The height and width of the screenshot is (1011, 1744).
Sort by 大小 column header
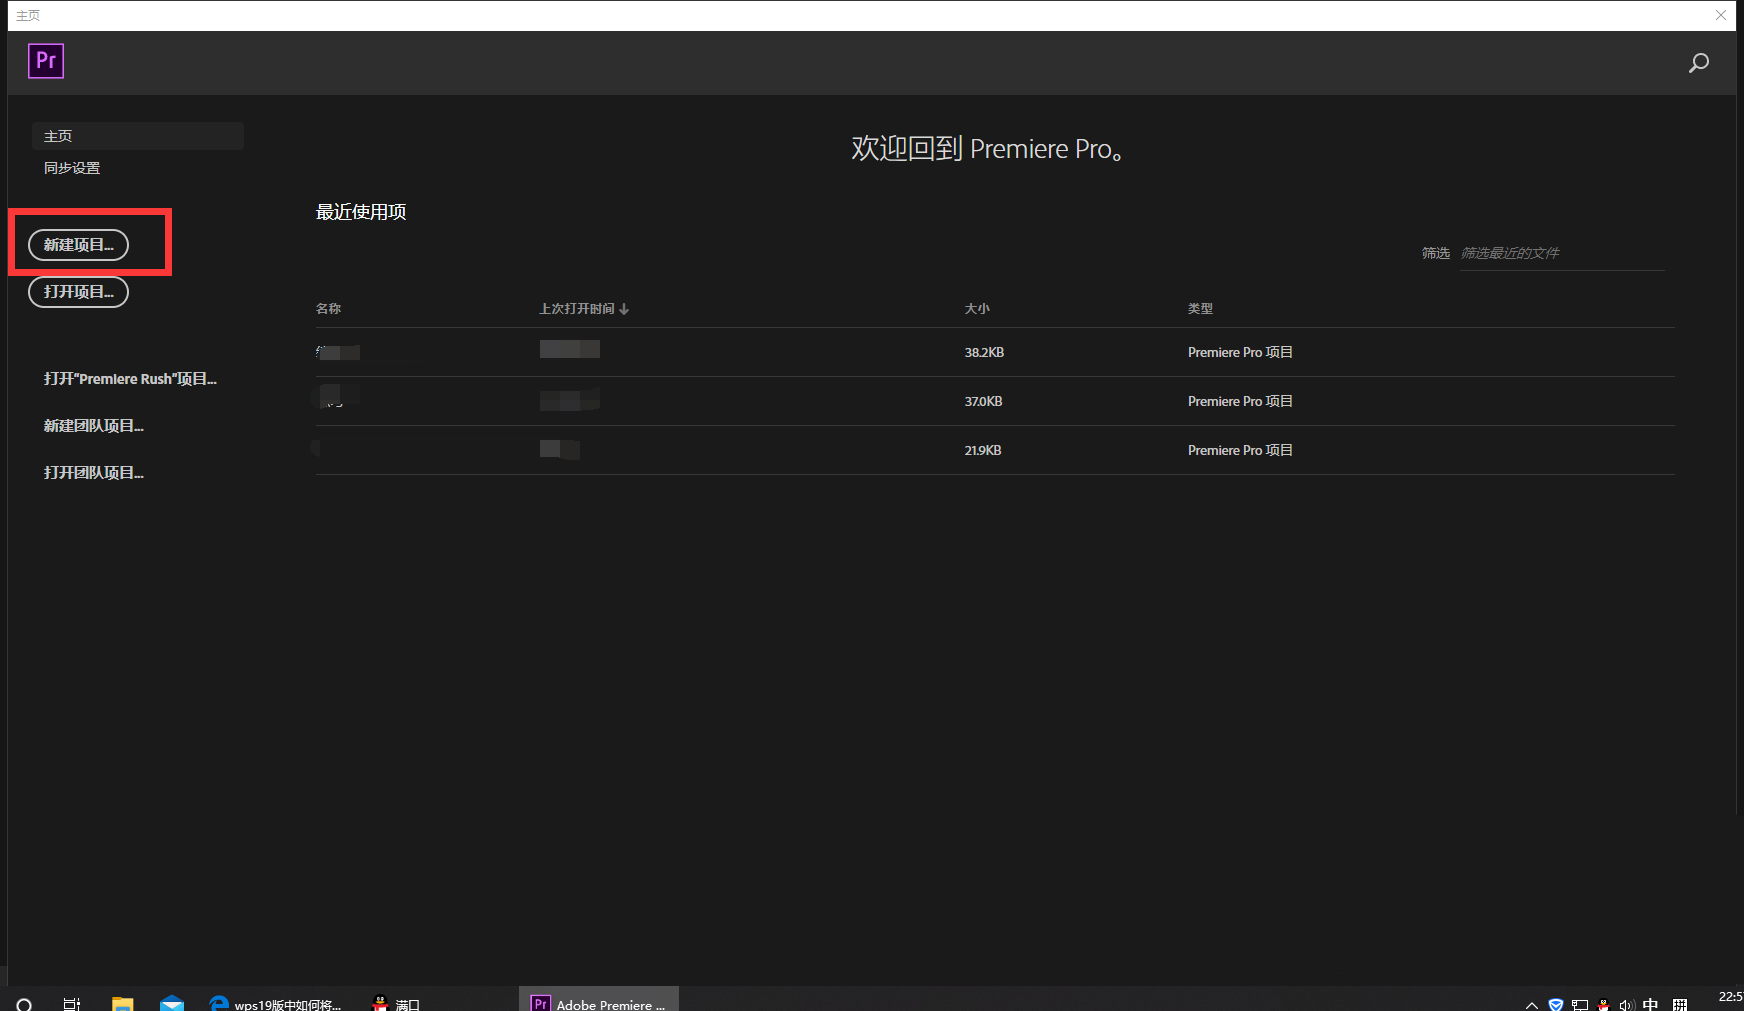click(x=977, y=309)
